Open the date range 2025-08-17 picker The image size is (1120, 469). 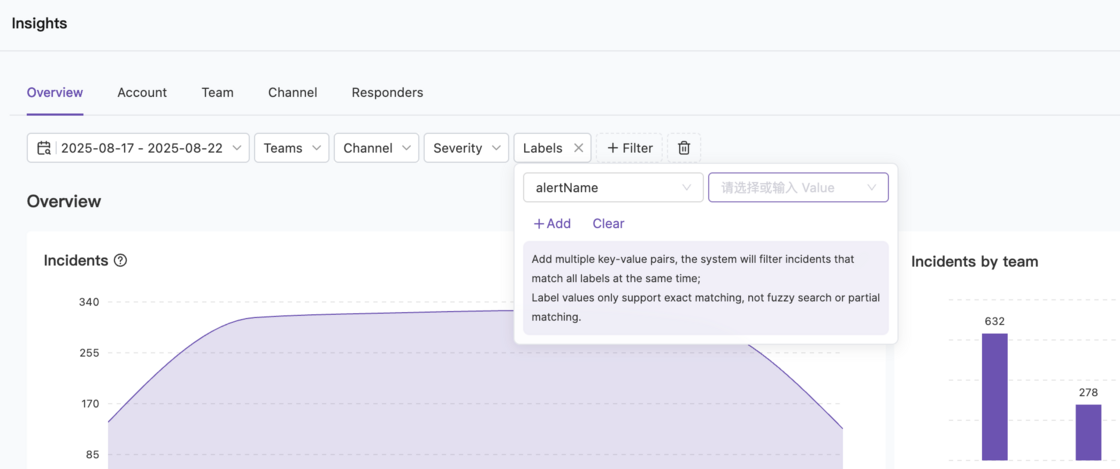coord(142,148)
